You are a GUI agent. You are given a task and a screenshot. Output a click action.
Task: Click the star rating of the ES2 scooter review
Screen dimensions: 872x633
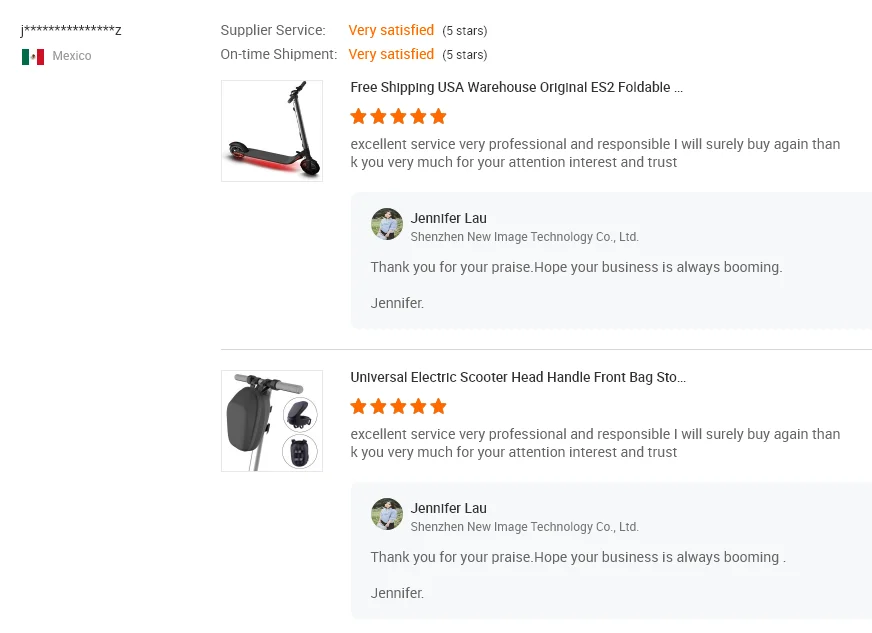click(398, 117)
